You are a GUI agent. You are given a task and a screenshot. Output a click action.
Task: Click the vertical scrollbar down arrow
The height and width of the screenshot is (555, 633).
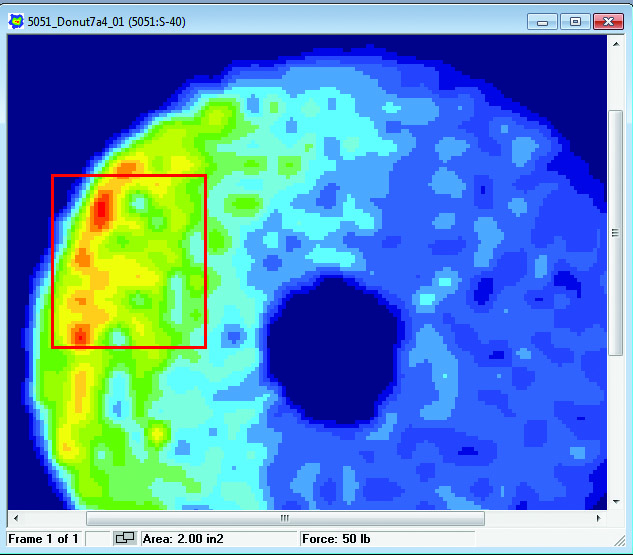616,500
